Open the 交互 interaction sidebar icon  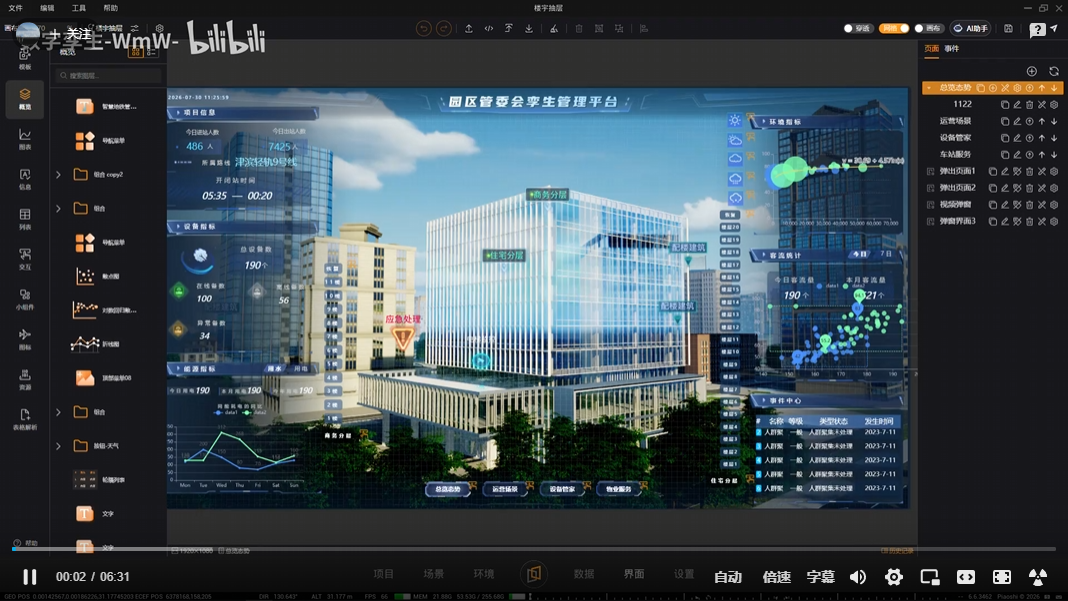[x=25, y=260]
